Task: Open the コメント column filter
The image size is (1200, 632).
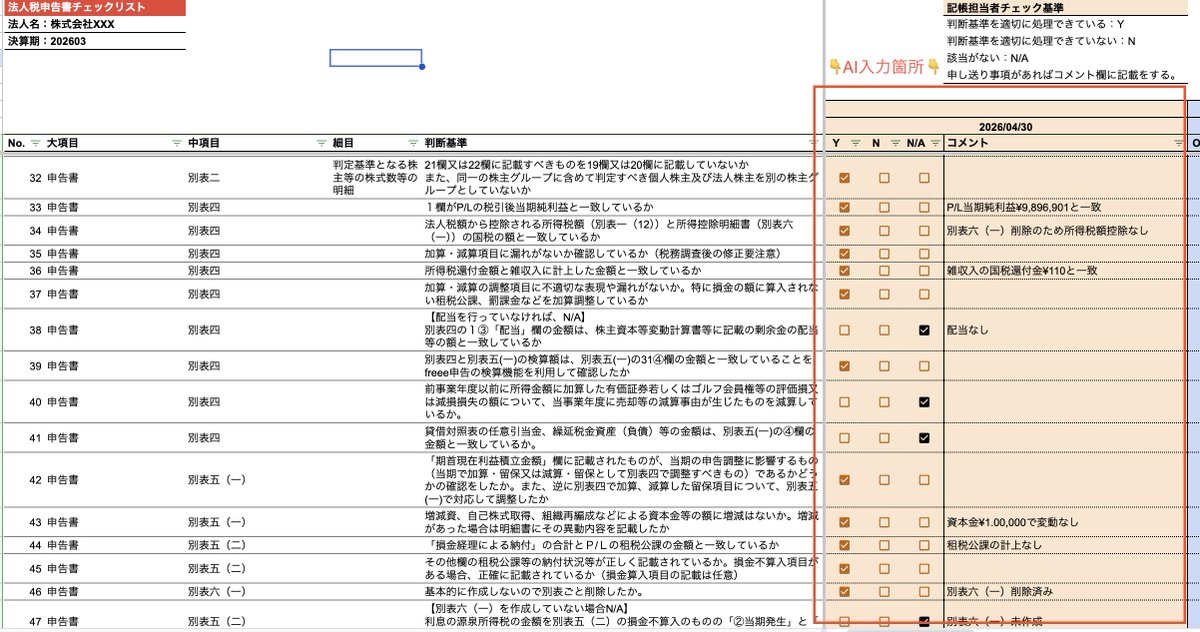Action: point(1178,143)
